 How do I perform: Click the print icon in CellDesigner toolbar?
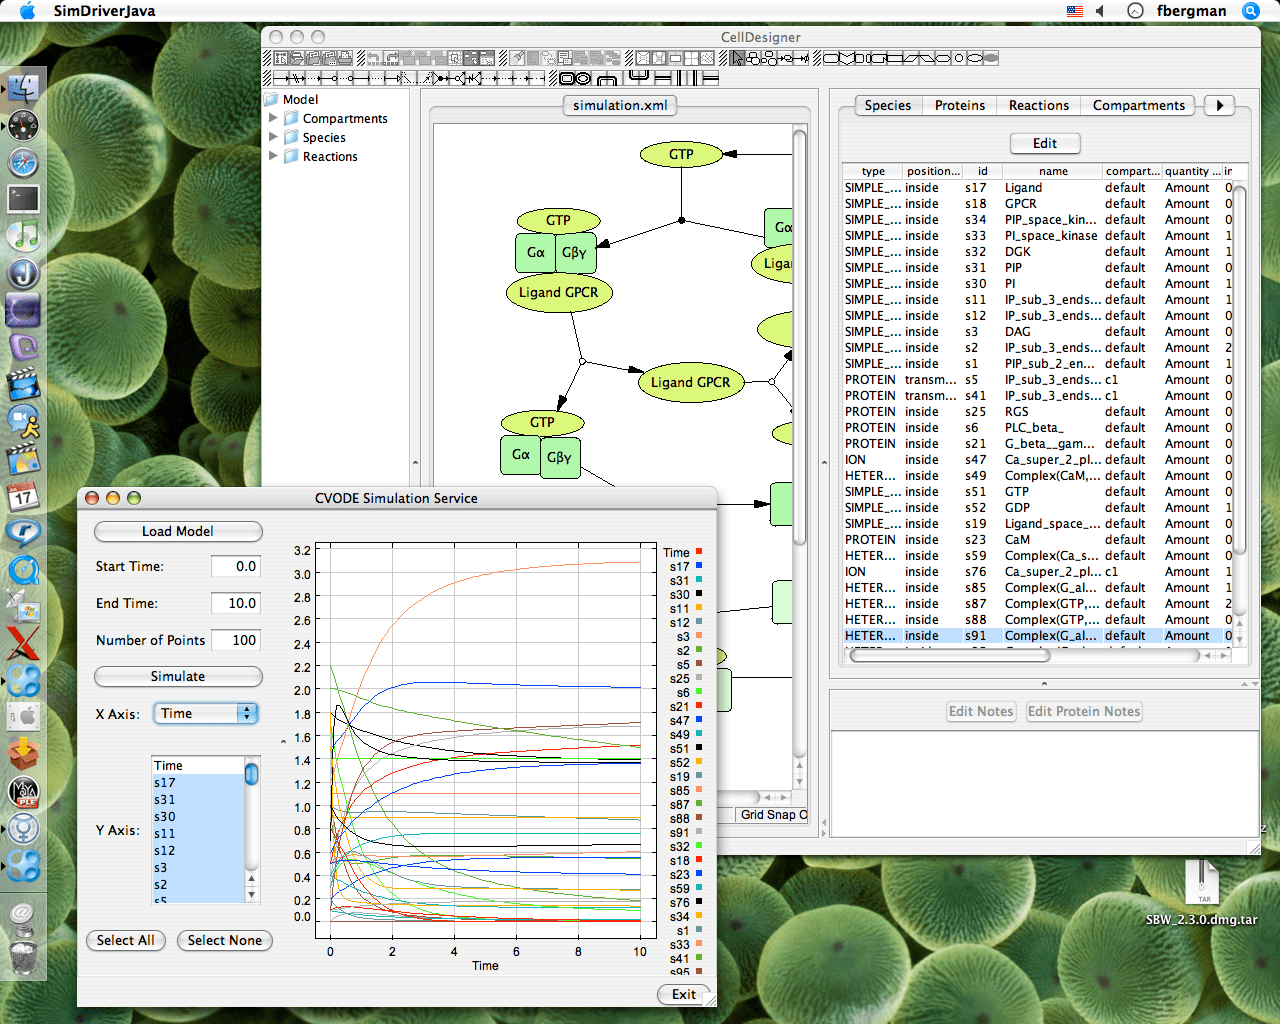point(344,58)
